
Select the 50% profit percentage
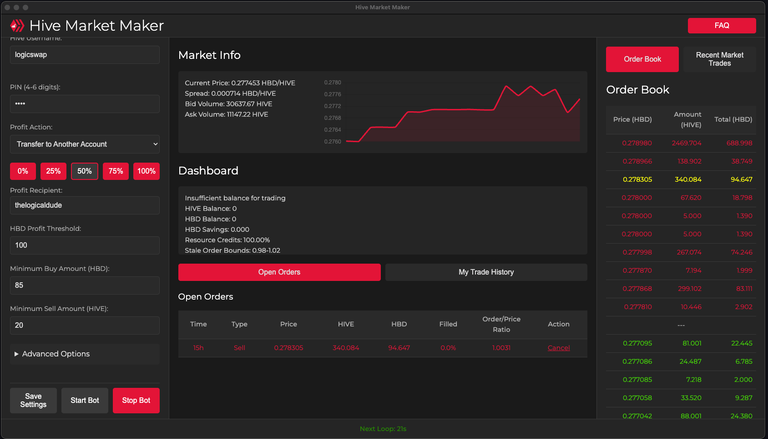[x=85, y=171]
